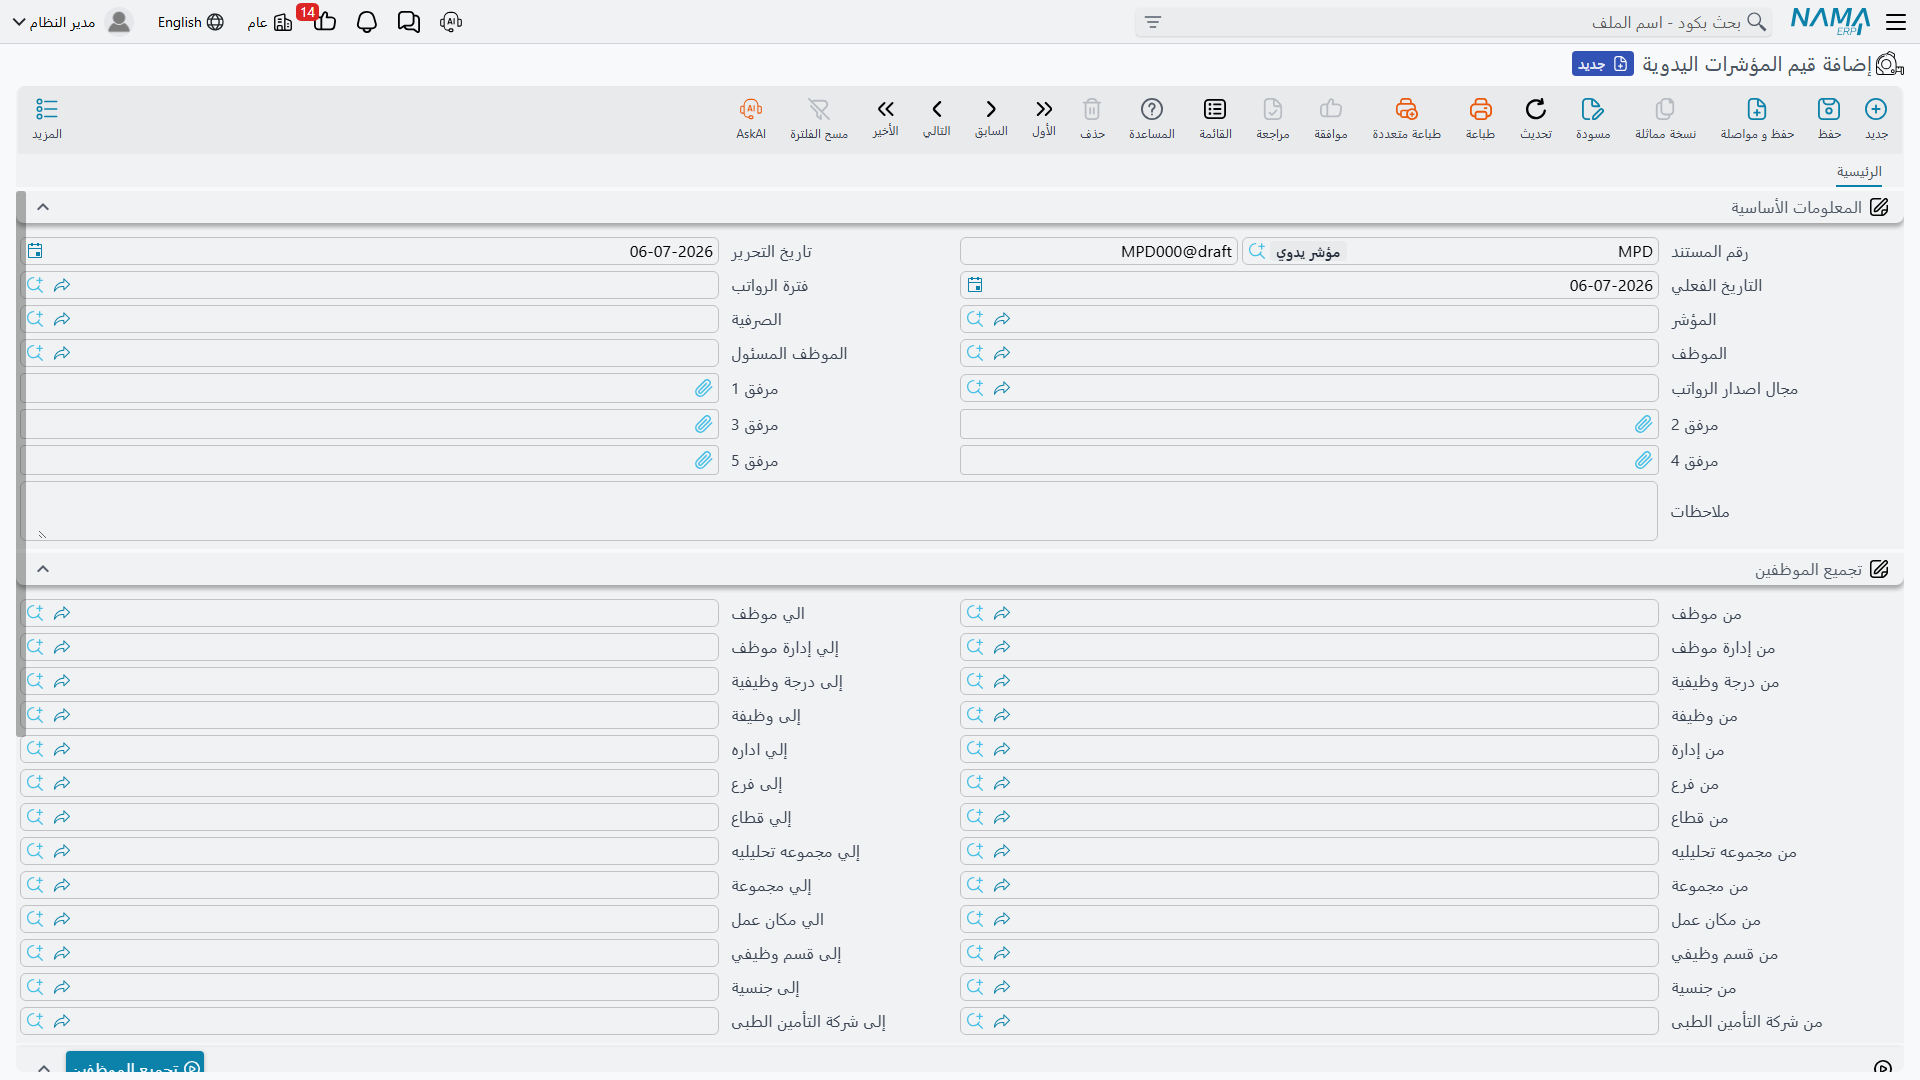1920x1080 pixels.
Task: Click the left vertical scrollbar
Action: (21, 464)
